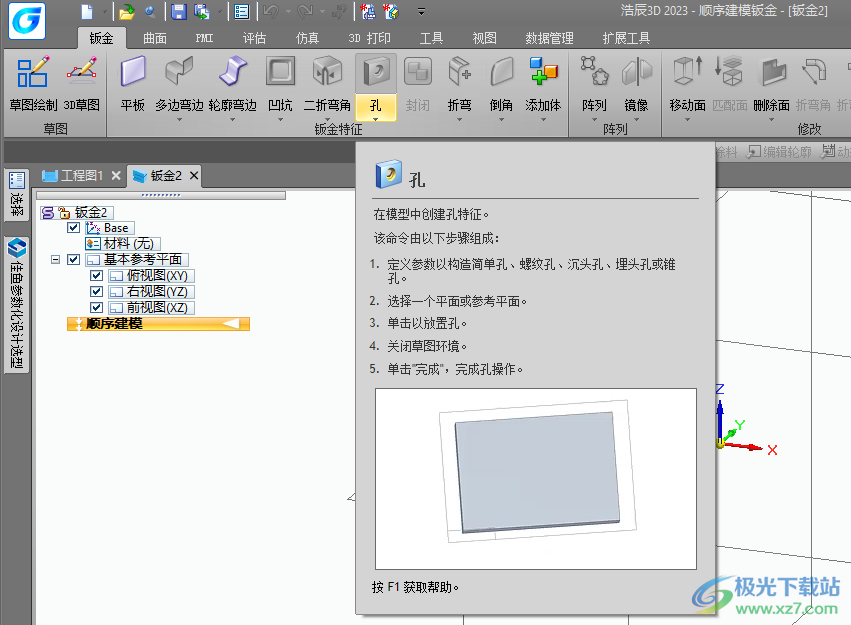The image size is (851, 625).
Task: Close the 钣金2 document tab
Action: pyautogui.click(x=194, y=175)
